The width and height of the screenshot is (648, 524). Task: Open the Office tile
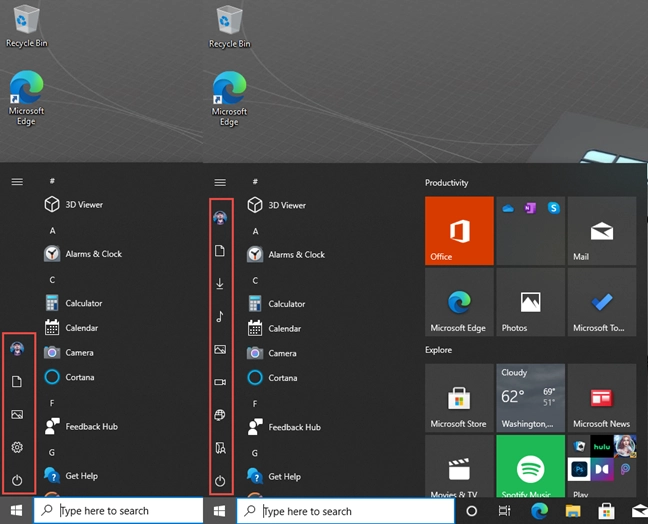[x=459, y=231]
